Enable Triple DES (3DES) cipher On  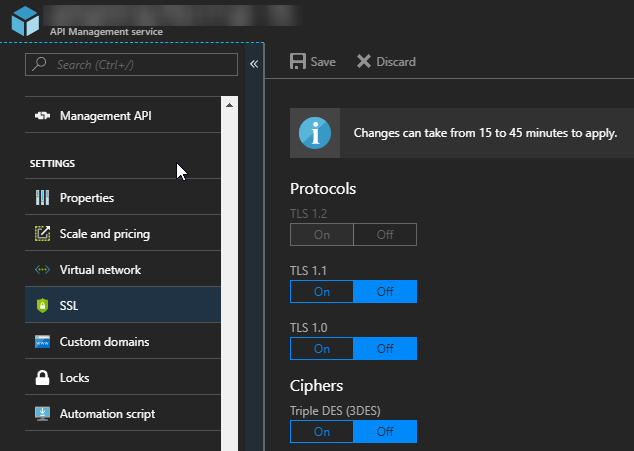tap(322, 432)
